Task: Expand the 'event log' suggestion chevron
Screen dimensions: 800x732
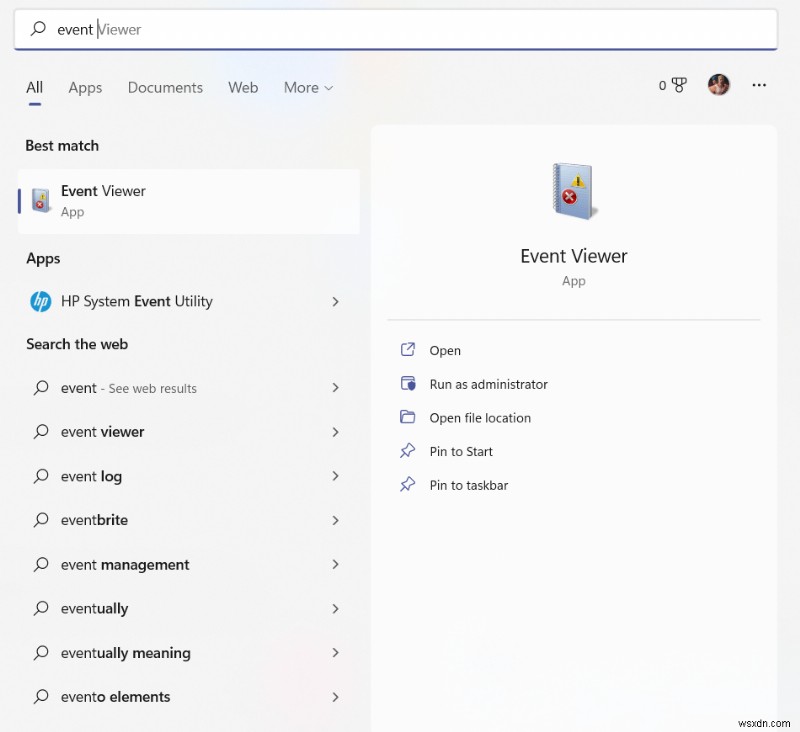Action: click(335, 476)
